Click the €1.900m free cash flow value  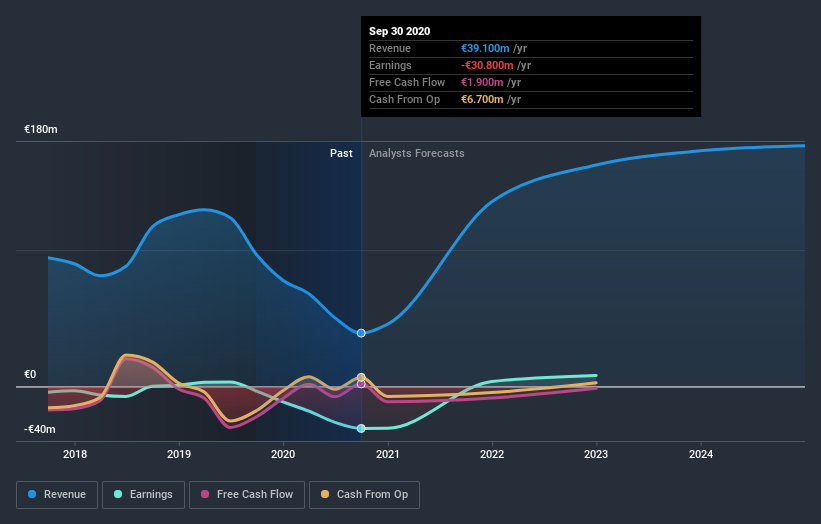(482, 82)
